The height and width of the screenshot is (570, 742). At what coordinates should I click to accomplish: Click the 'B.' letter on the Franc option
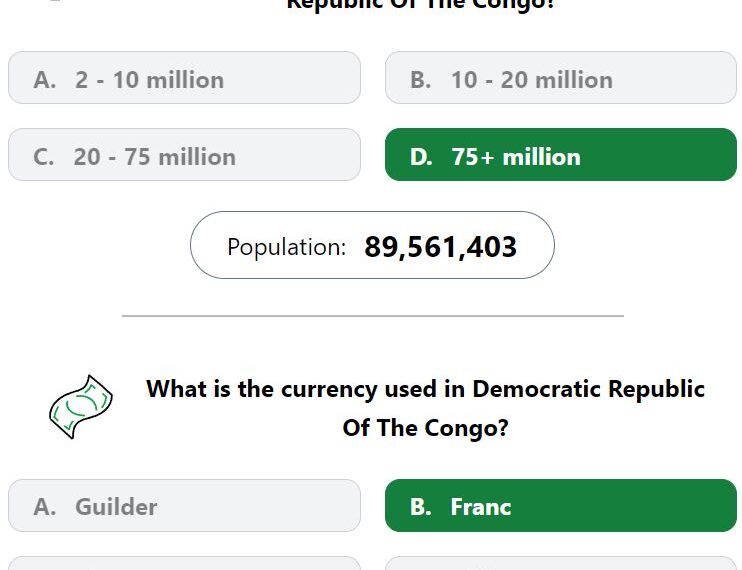click(x=421, y=507)
